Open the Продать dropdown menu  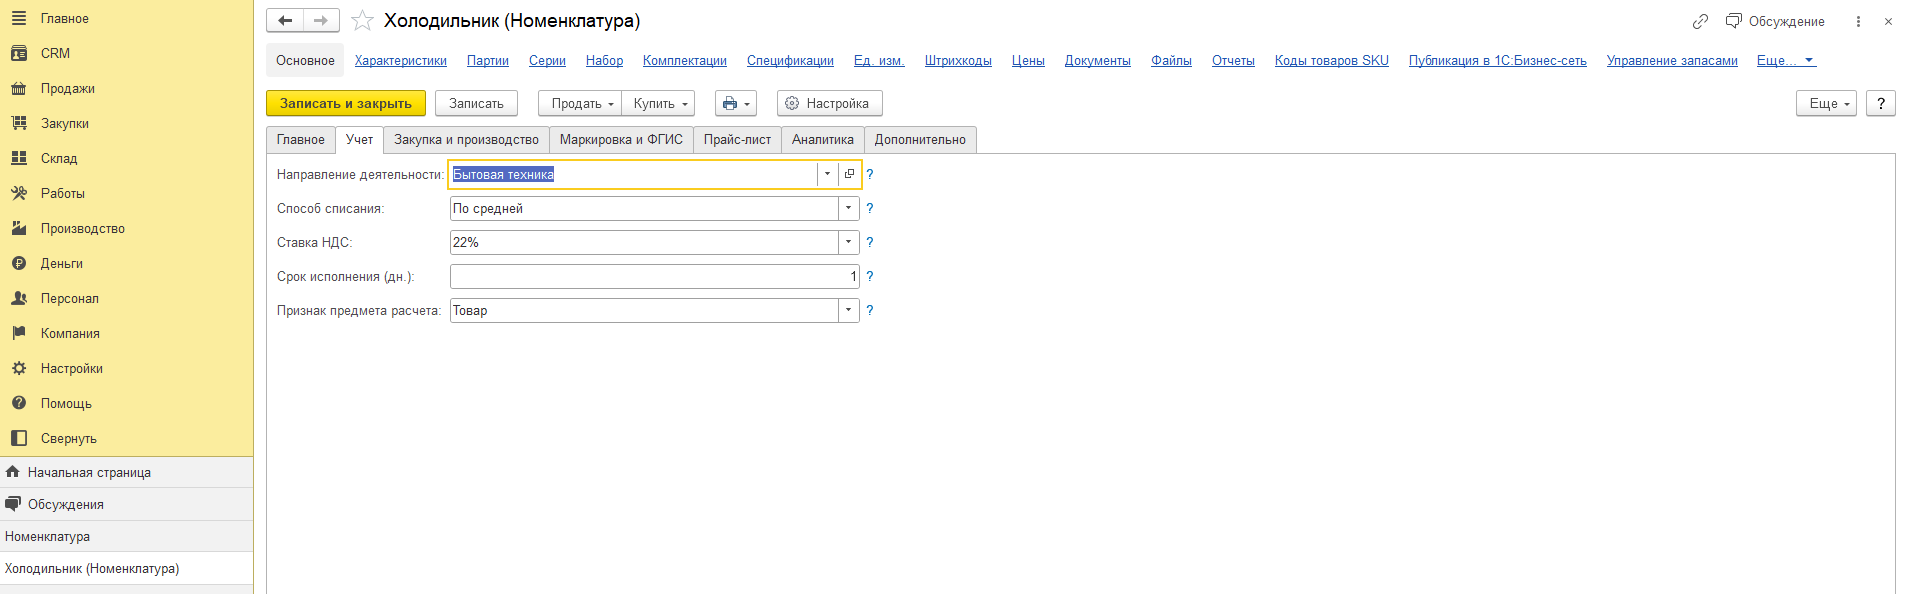pos(580,103)
